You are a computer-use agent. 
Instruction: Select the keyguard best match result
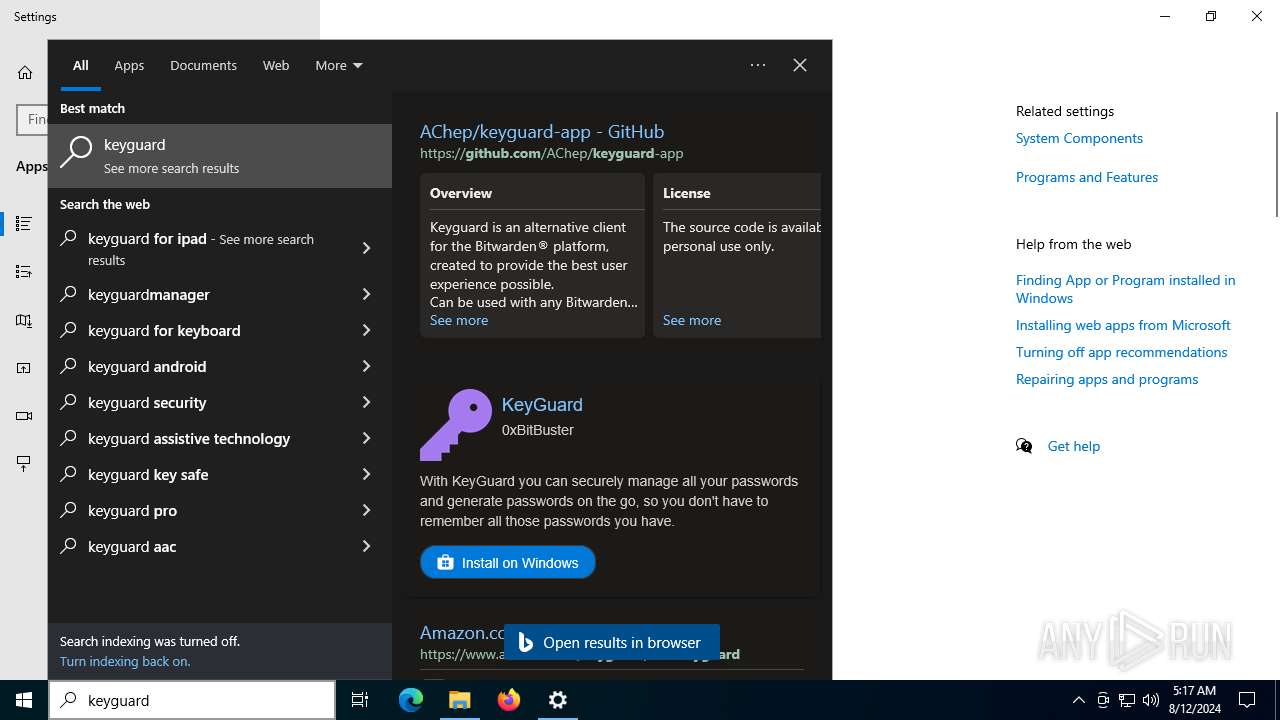pyautogui.click(x=220, y=156)
